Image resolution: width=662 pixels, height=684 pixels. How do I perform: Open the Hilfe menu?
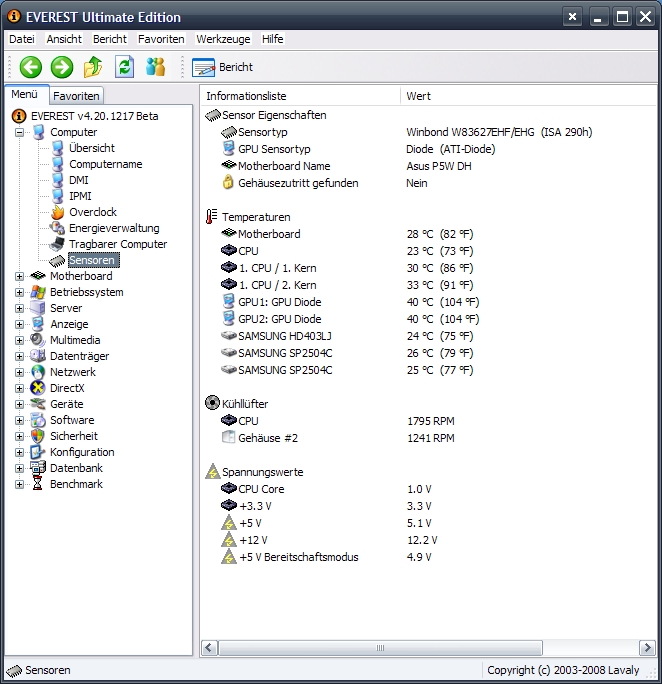[273, 39]
